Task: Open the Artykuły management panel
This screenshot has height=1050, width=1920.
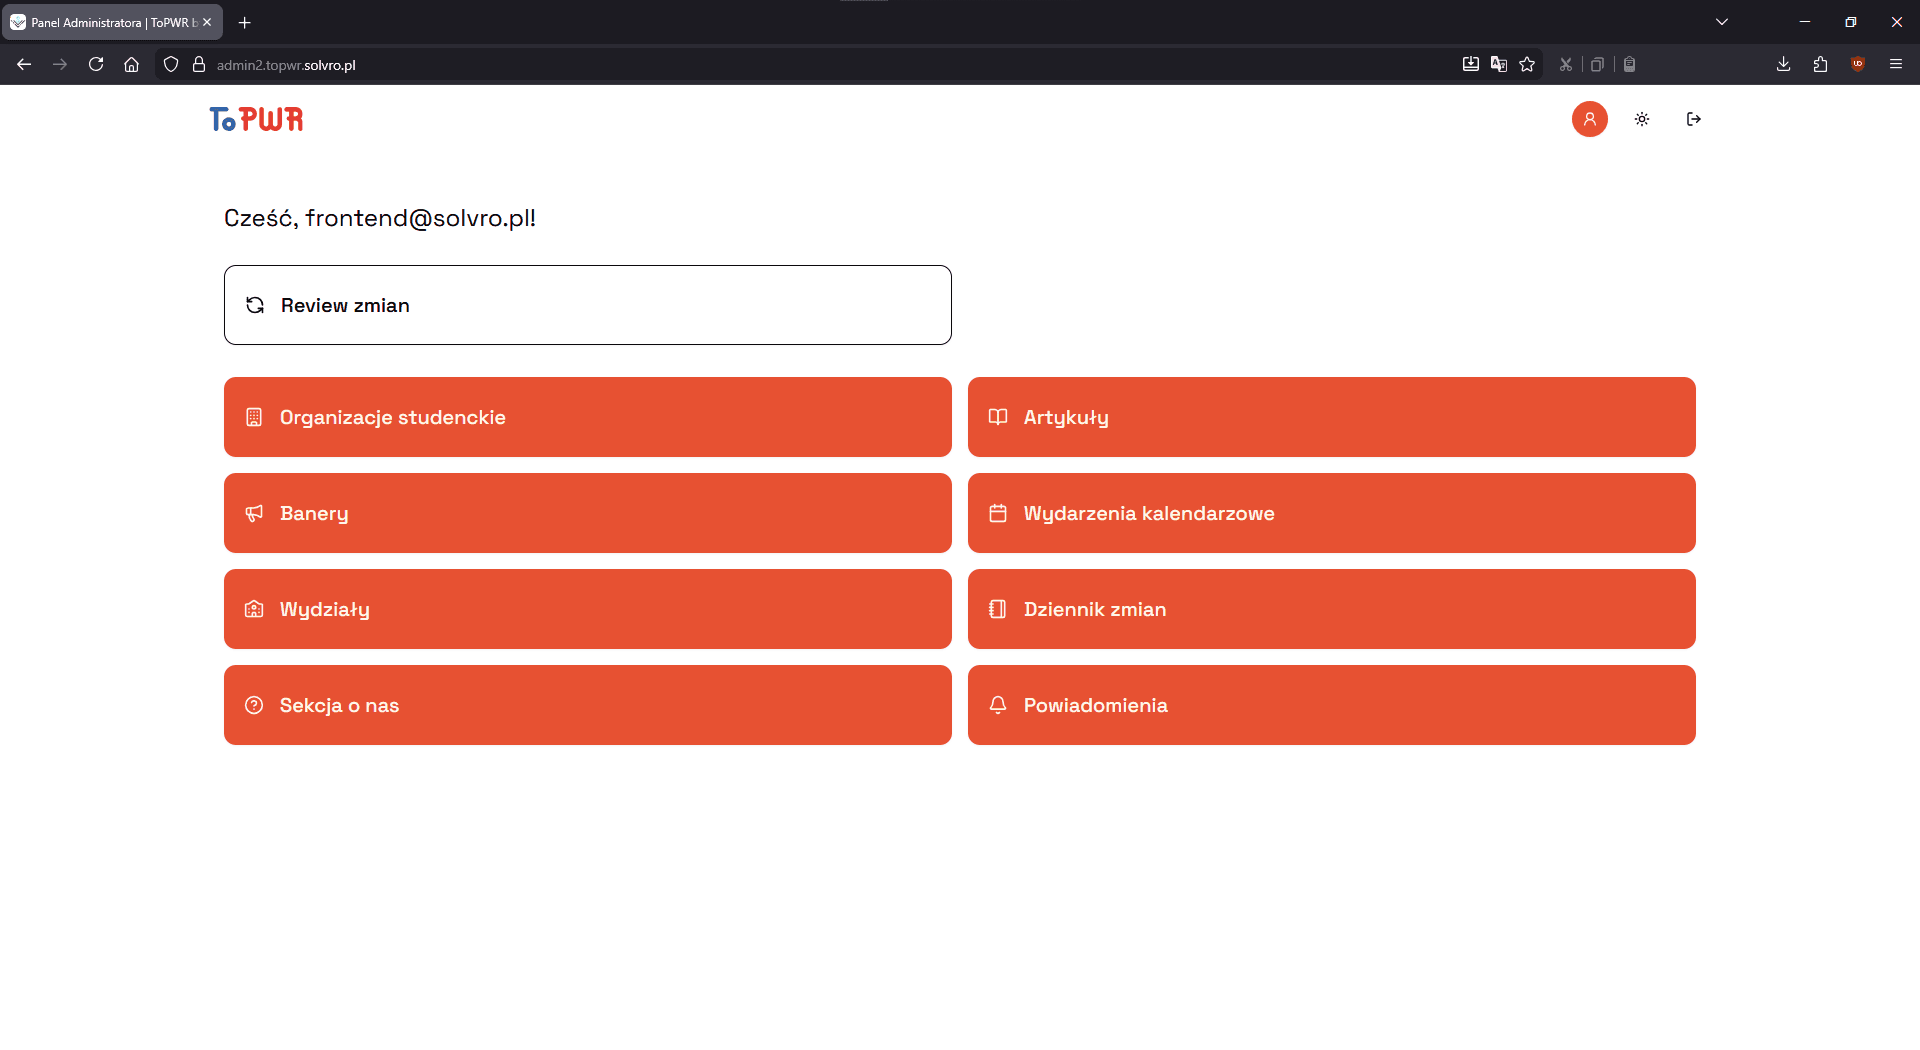Action: (1331, 417)
